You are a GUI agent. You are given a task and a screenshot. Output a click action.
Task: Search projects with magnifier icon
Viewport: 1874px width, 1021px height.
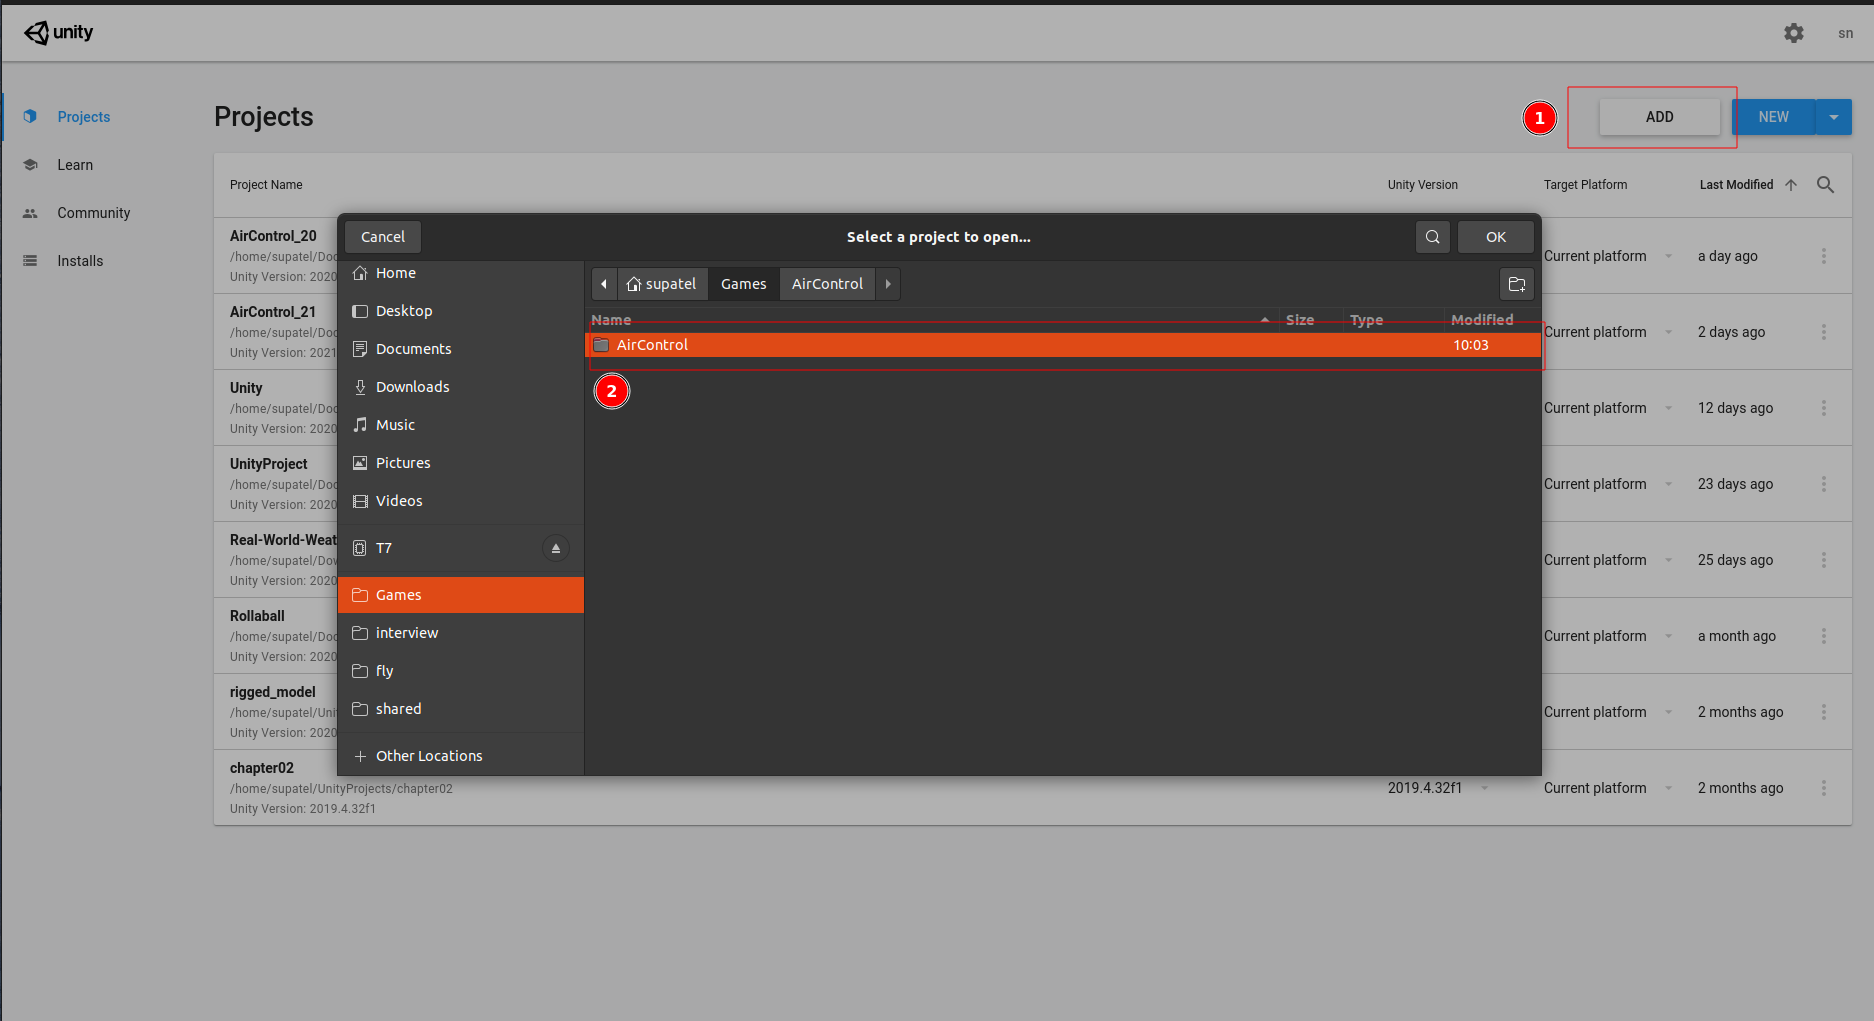[1825, 185]
